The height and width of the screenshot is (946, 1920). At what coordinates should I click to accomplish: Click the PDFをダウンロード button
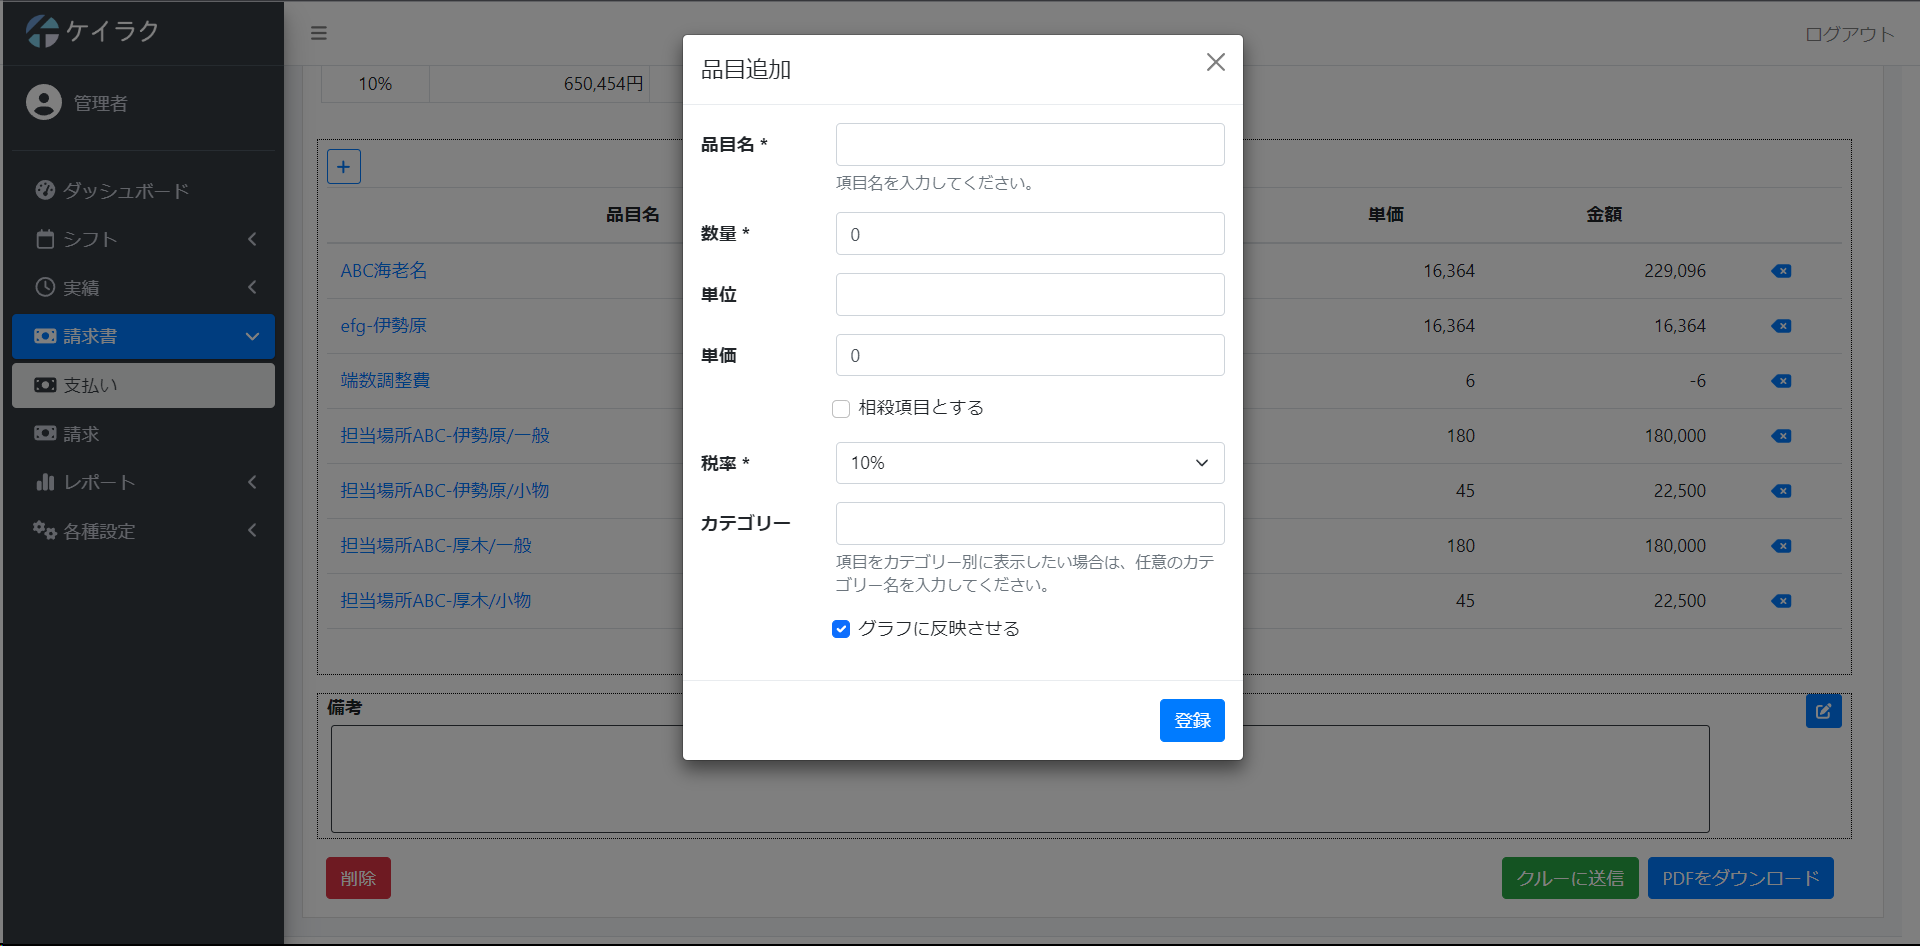[1741, 878]
